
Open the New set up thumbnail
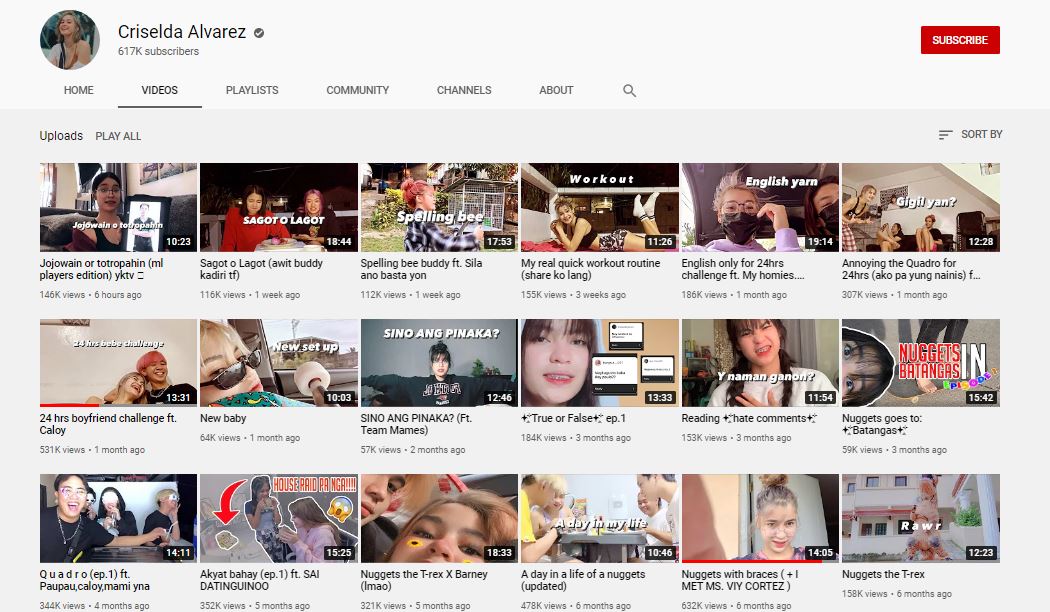pyautogui.click(x=279, y=363)
